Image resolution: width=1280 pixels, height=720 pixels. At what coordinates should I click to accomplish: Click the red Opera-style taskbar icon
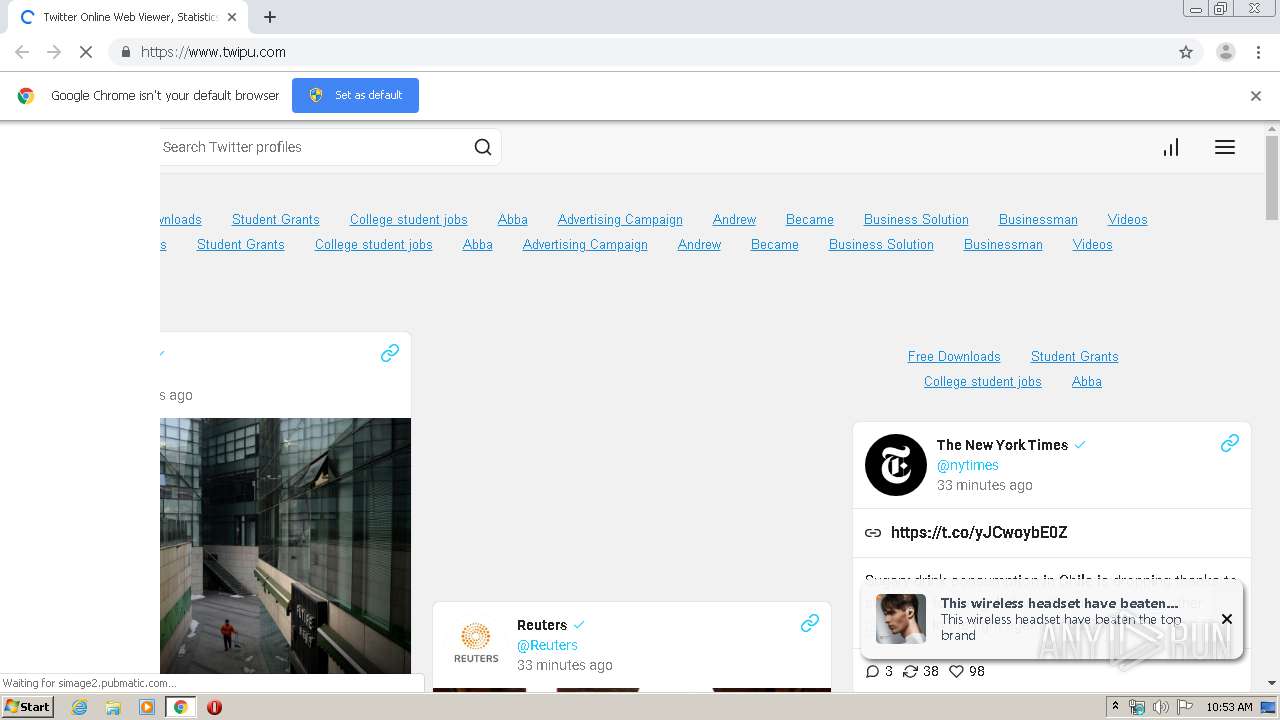(214, 707)
